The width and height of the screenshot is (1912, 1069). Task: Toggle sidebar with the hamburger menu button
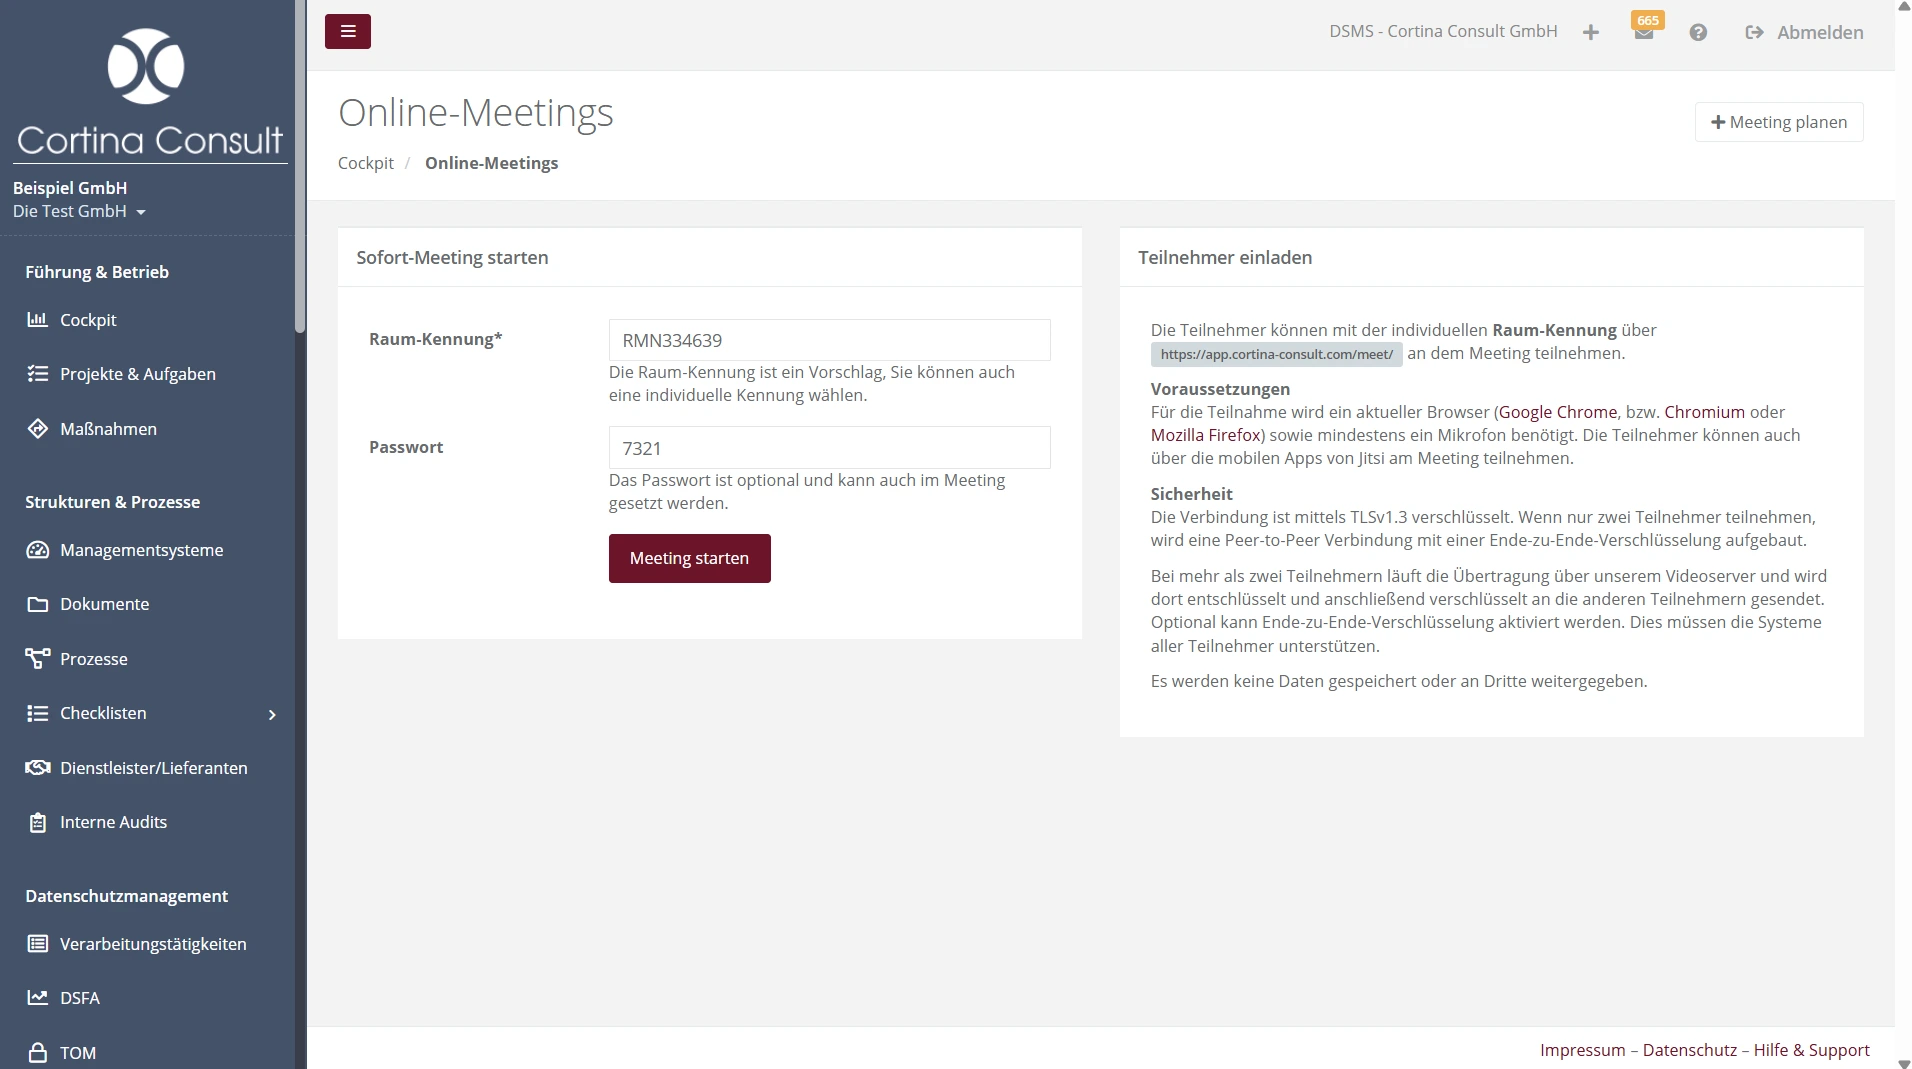(x=347, y=32)
